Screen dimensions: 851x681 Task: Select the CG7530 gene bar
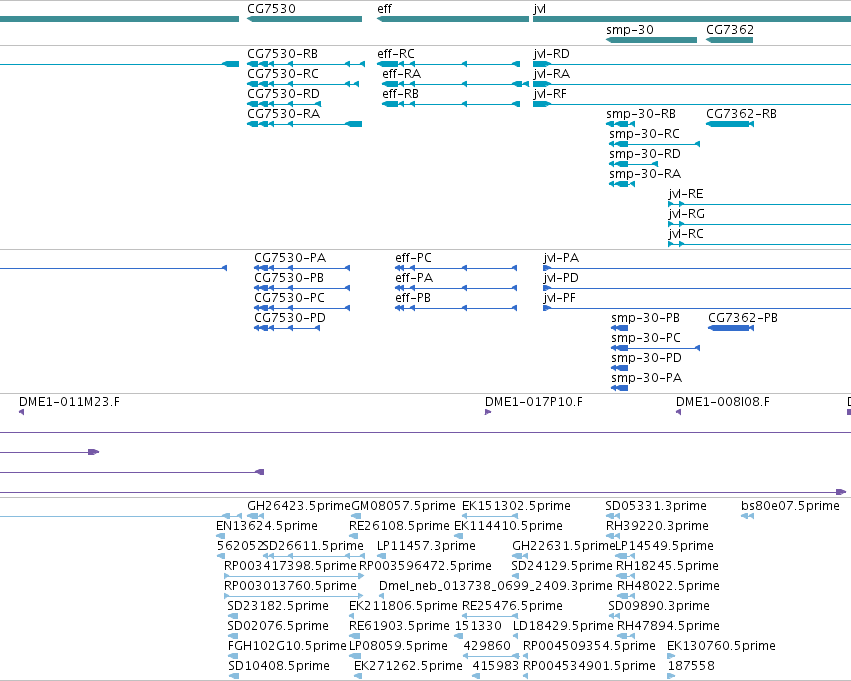coord(304,19)
